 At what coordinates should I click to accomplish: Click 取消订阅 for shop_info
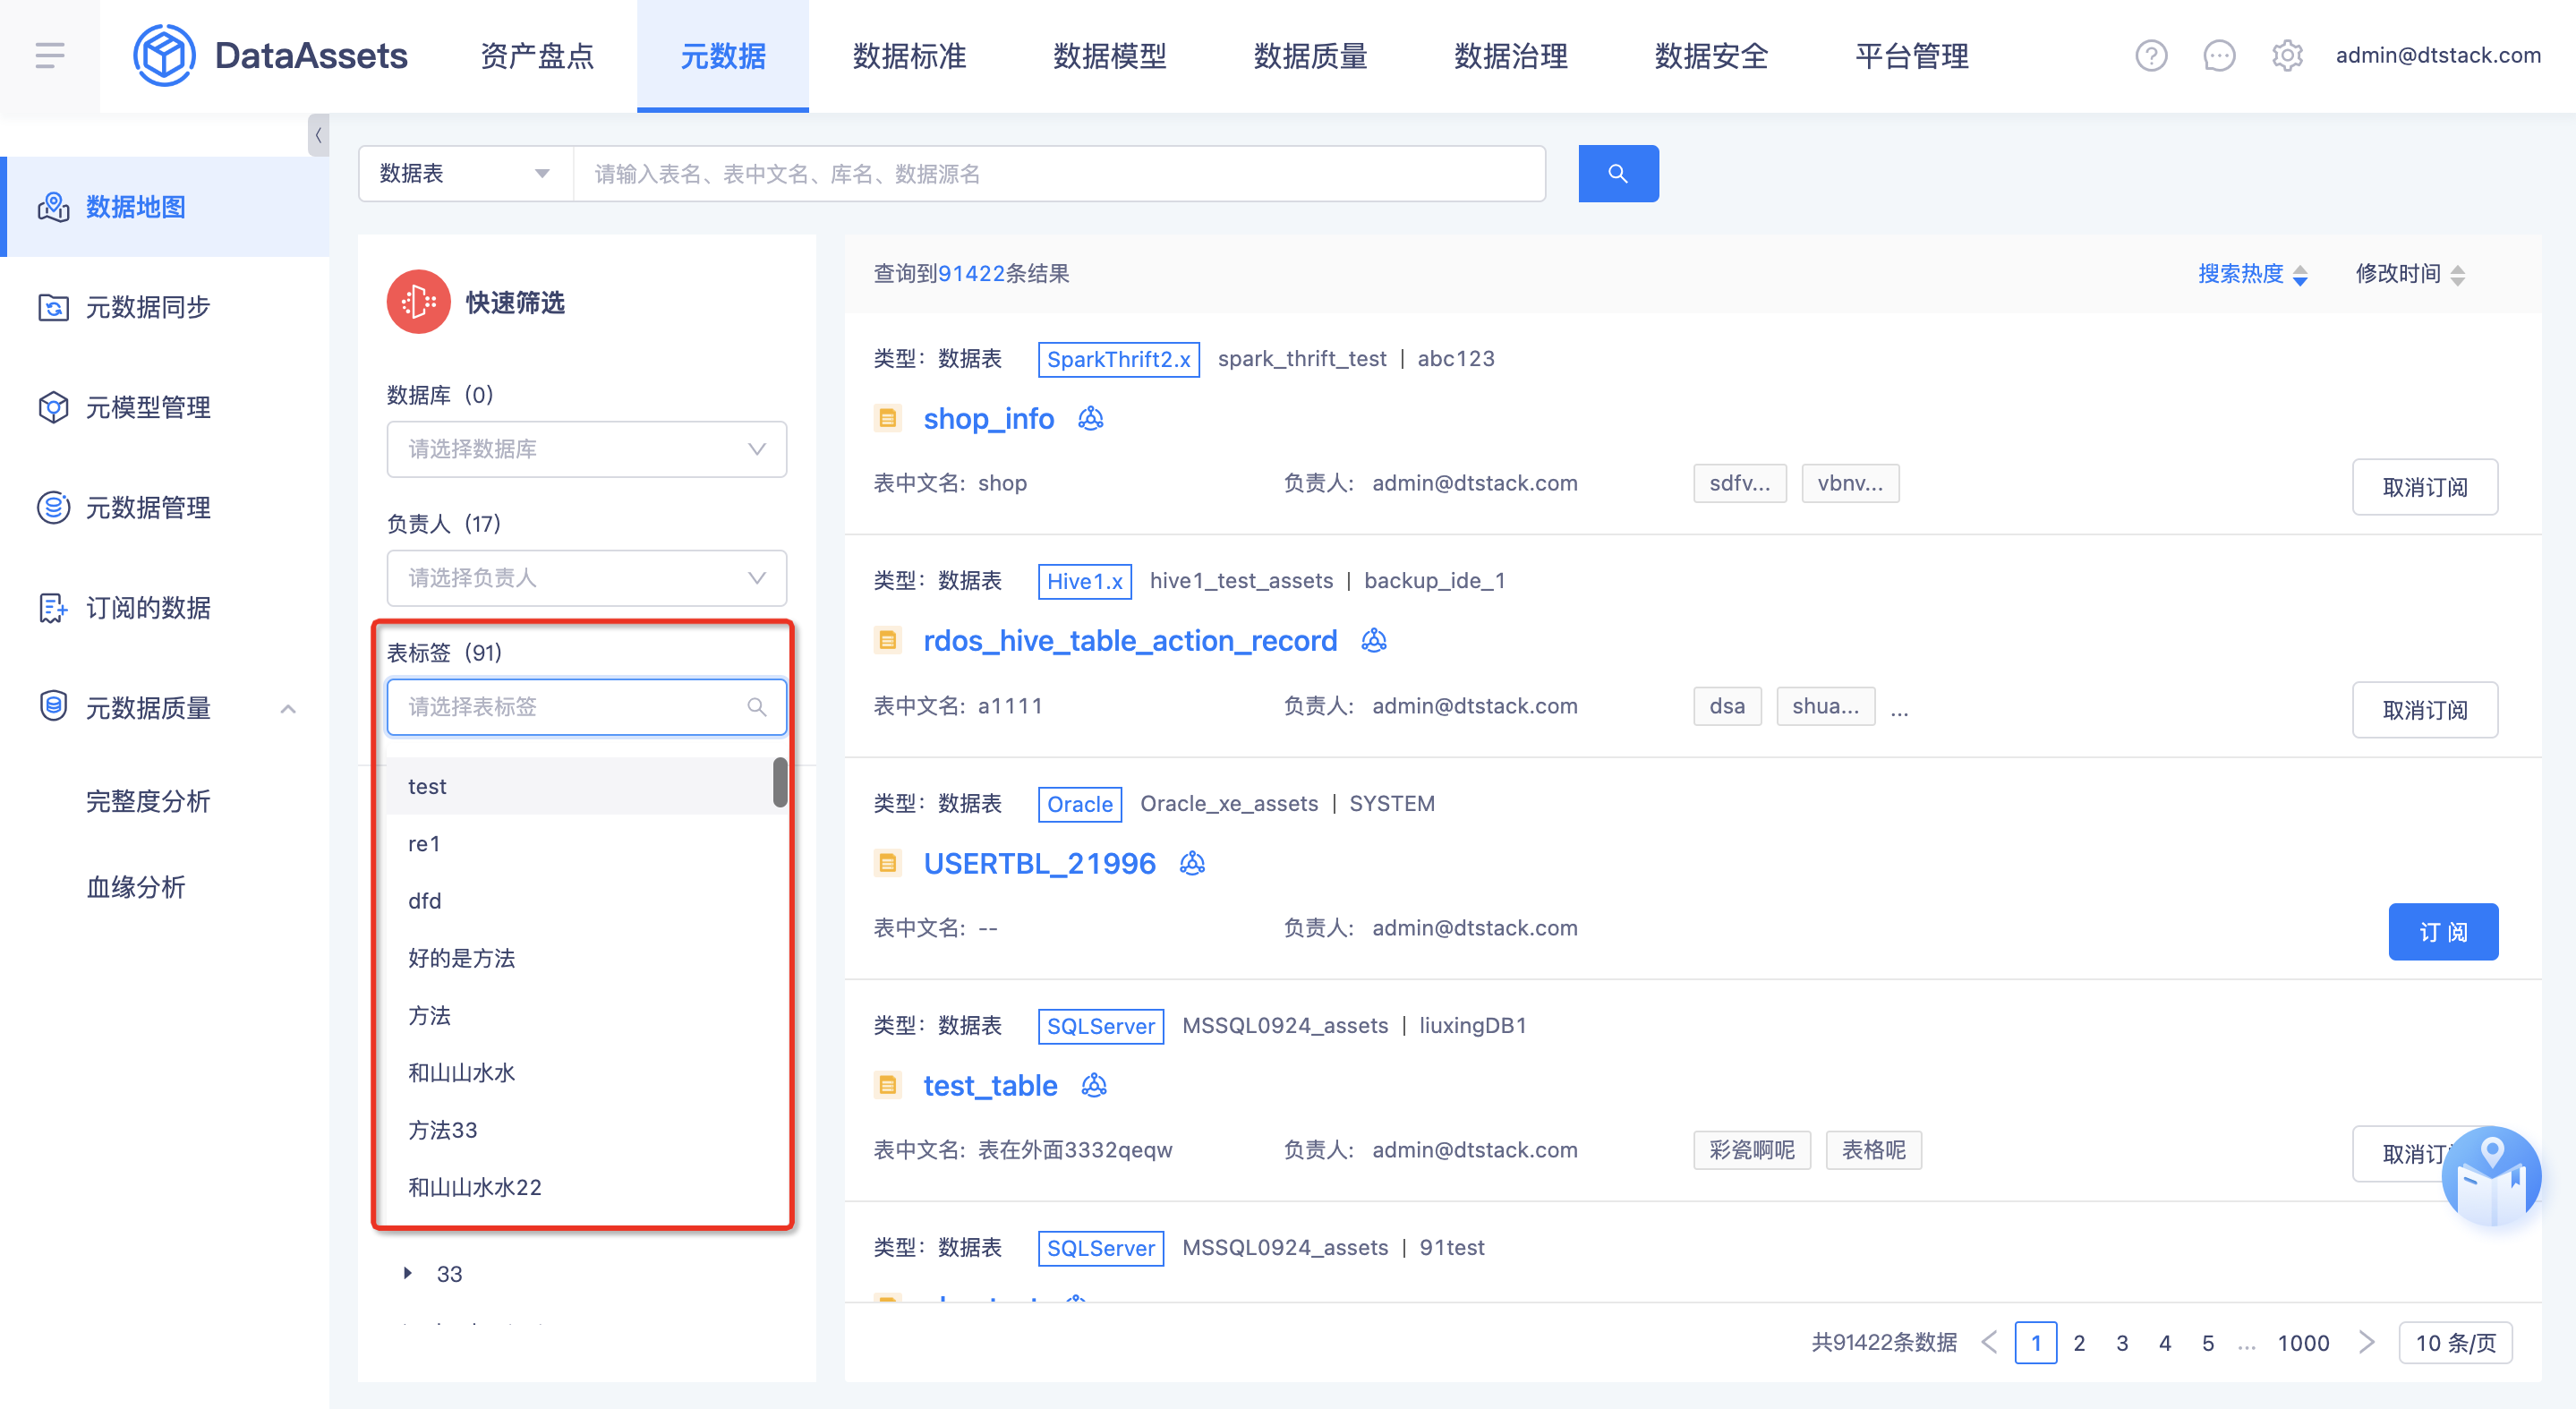(2425, 487)
